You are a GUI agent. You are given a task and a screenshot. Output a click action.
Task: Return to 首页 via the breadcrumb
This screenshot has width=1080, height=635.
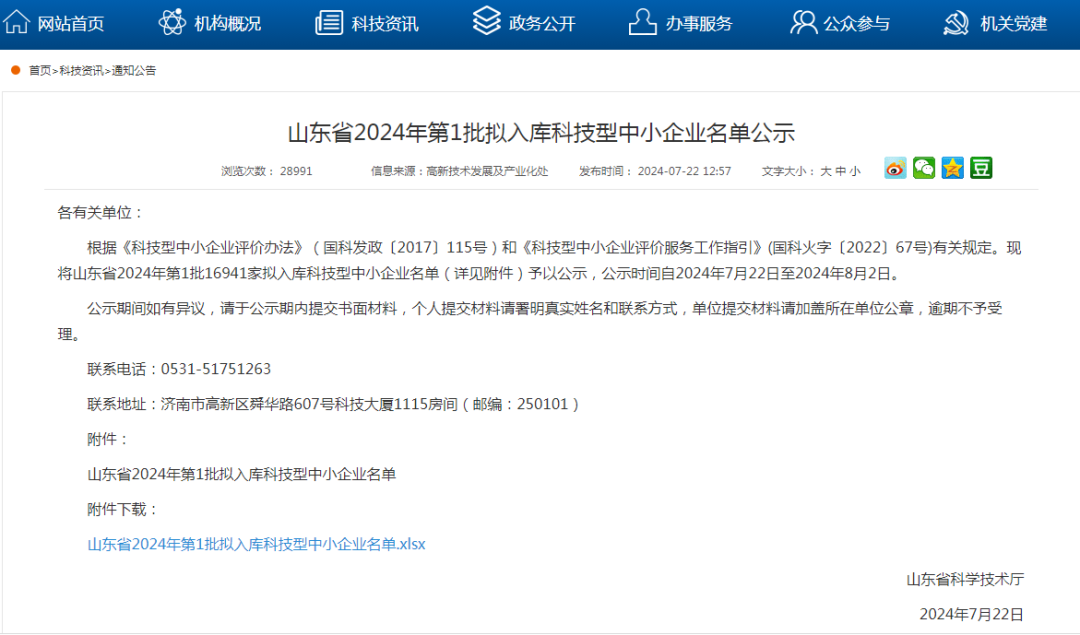point(39,70)
